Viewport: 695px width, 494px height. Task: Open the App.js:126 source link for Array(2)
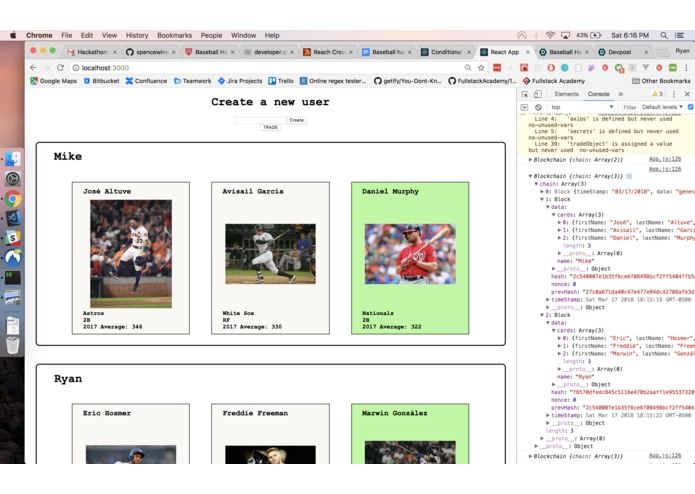coord(664,159)
